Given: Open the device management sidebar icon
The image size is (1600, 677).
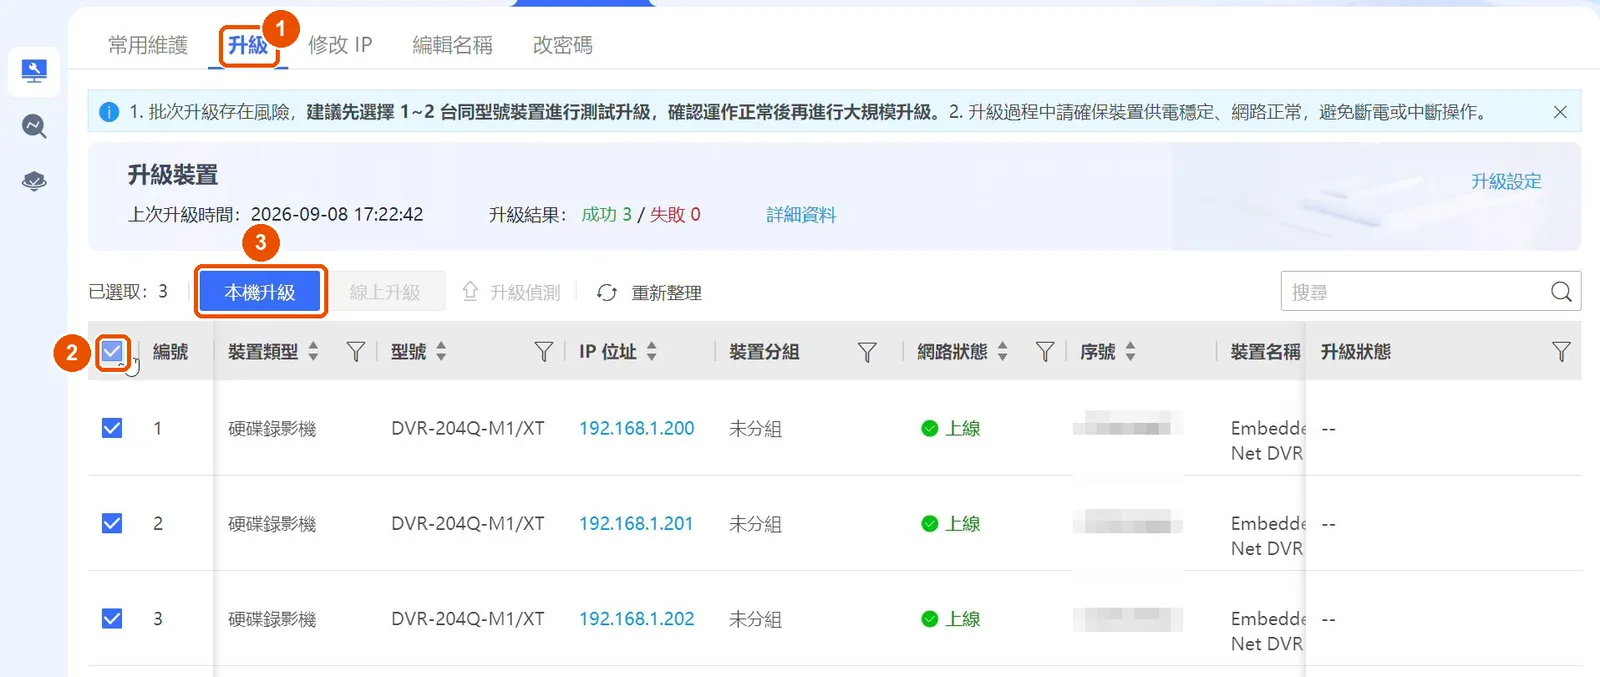Looking at the screenshot, I should 34,71.
